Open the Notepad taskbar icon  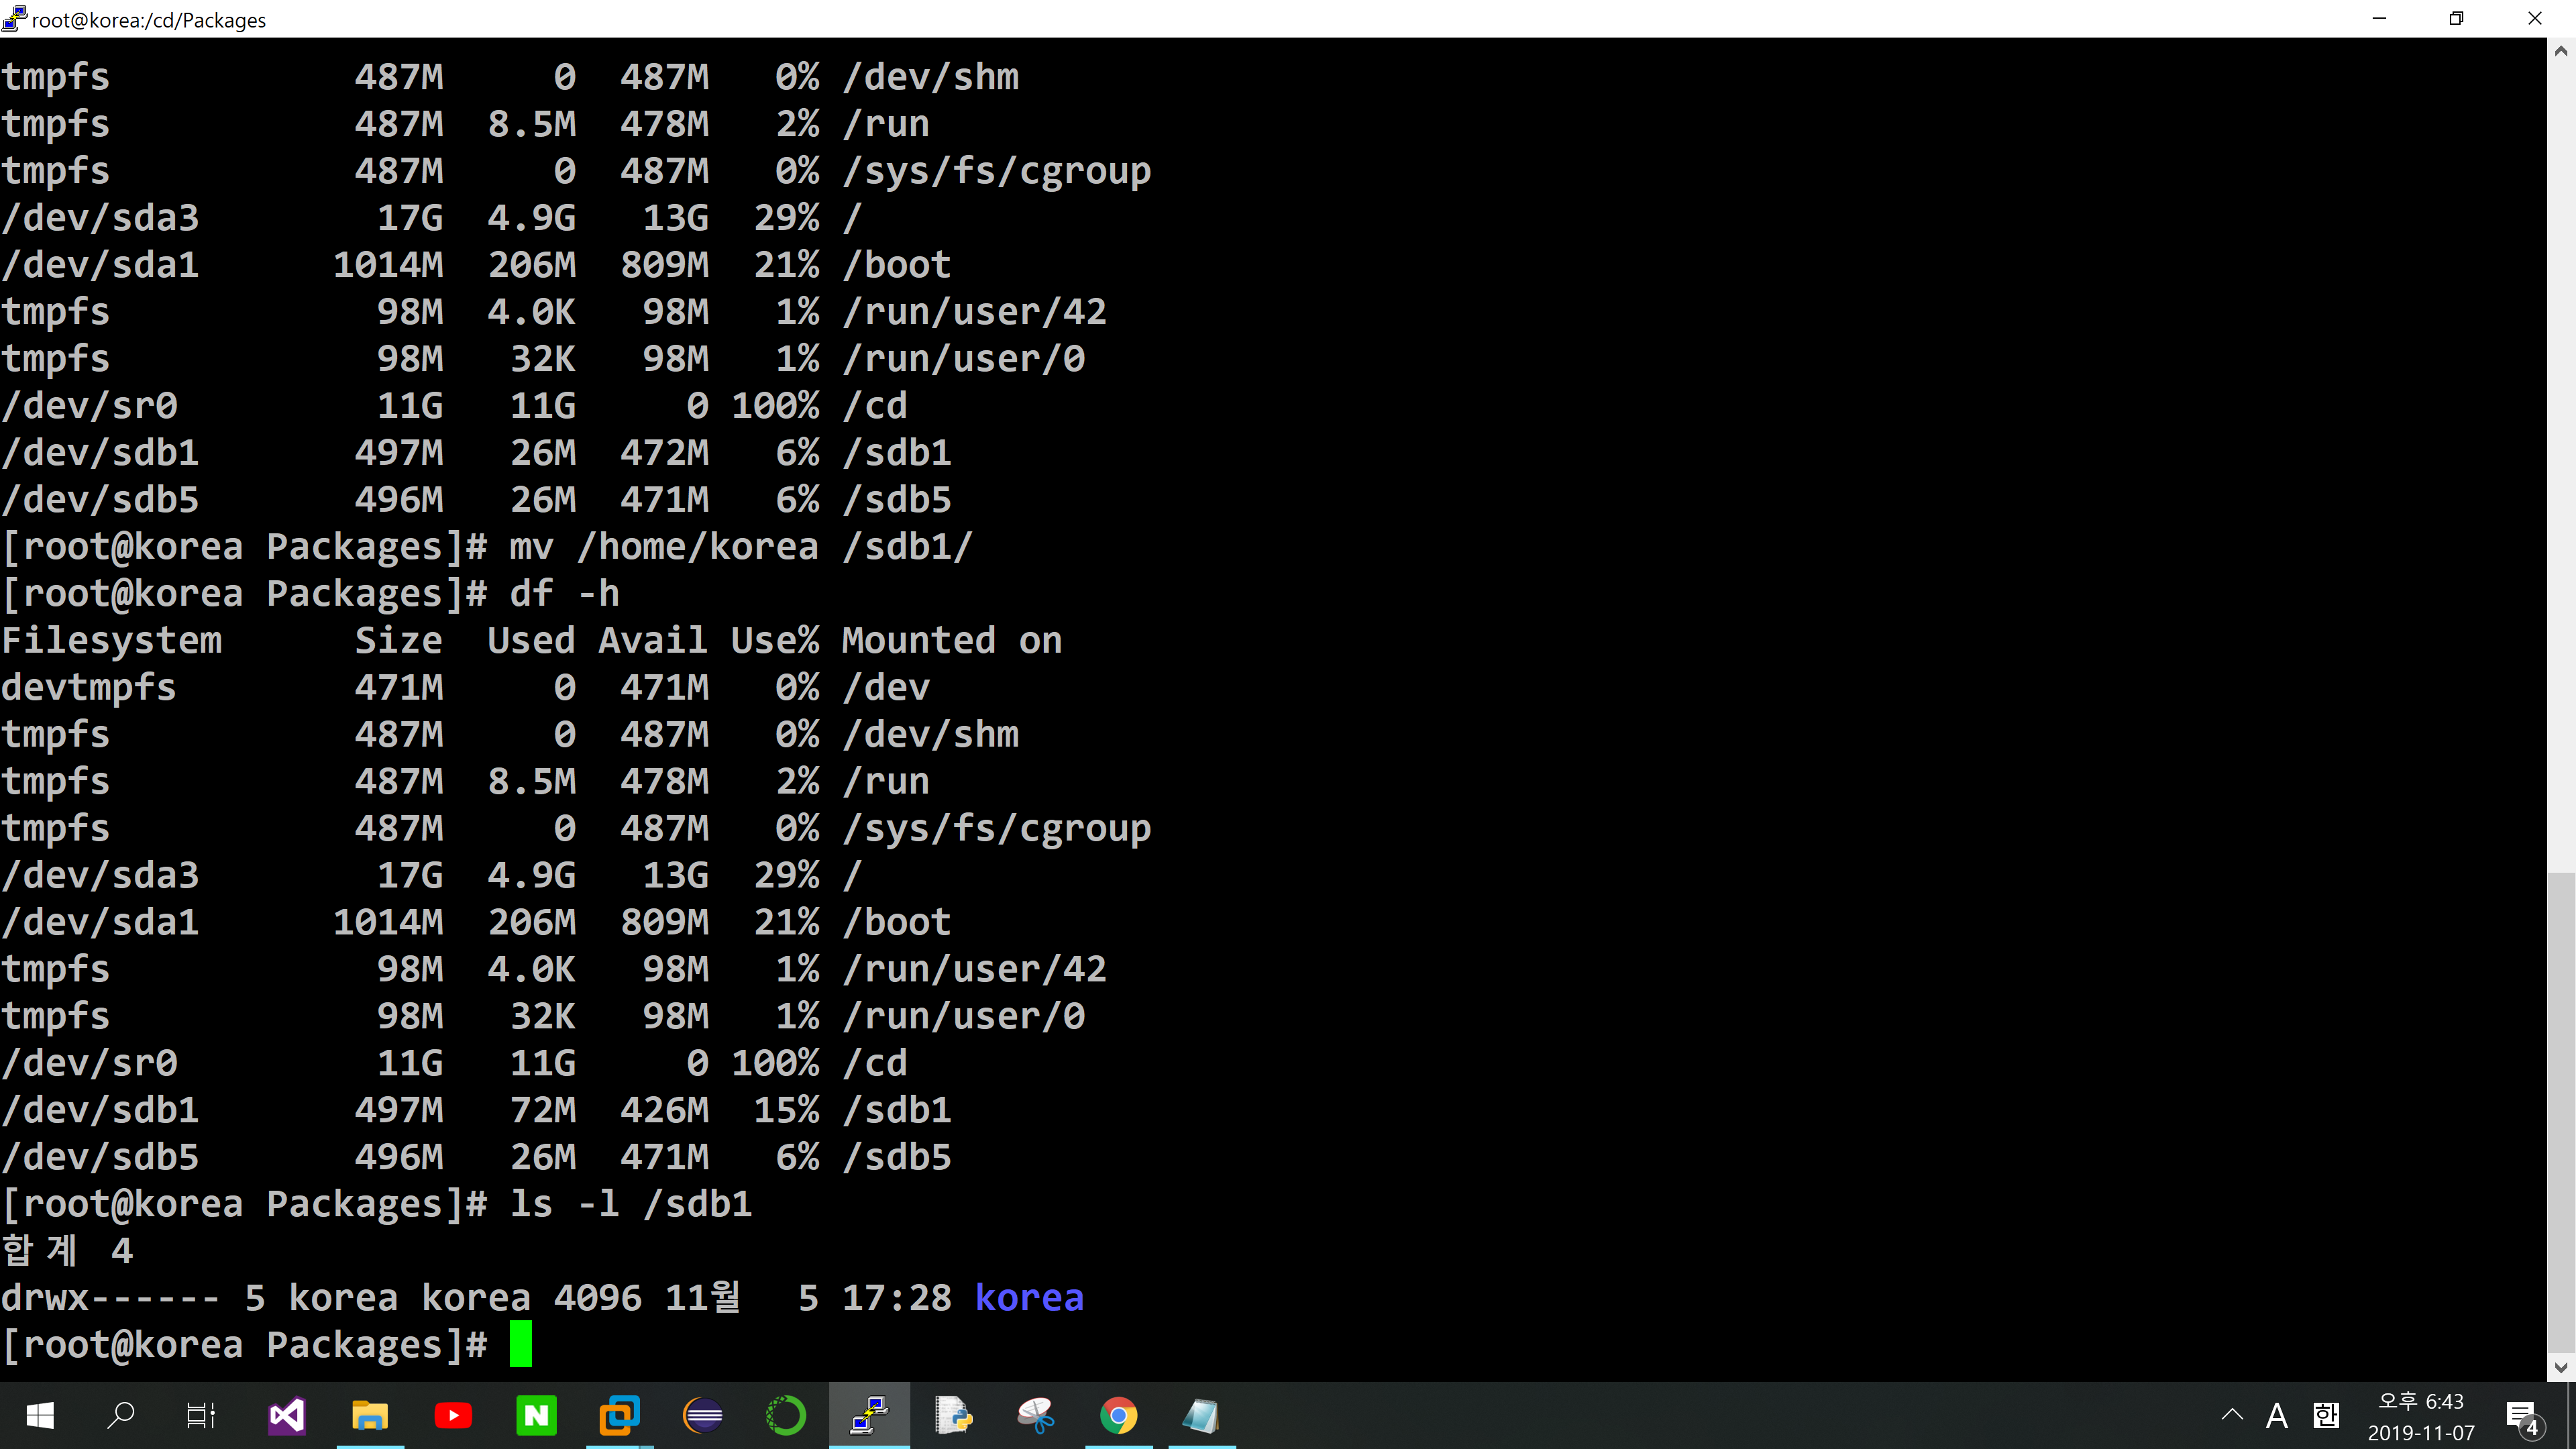pos(1201,1415)
